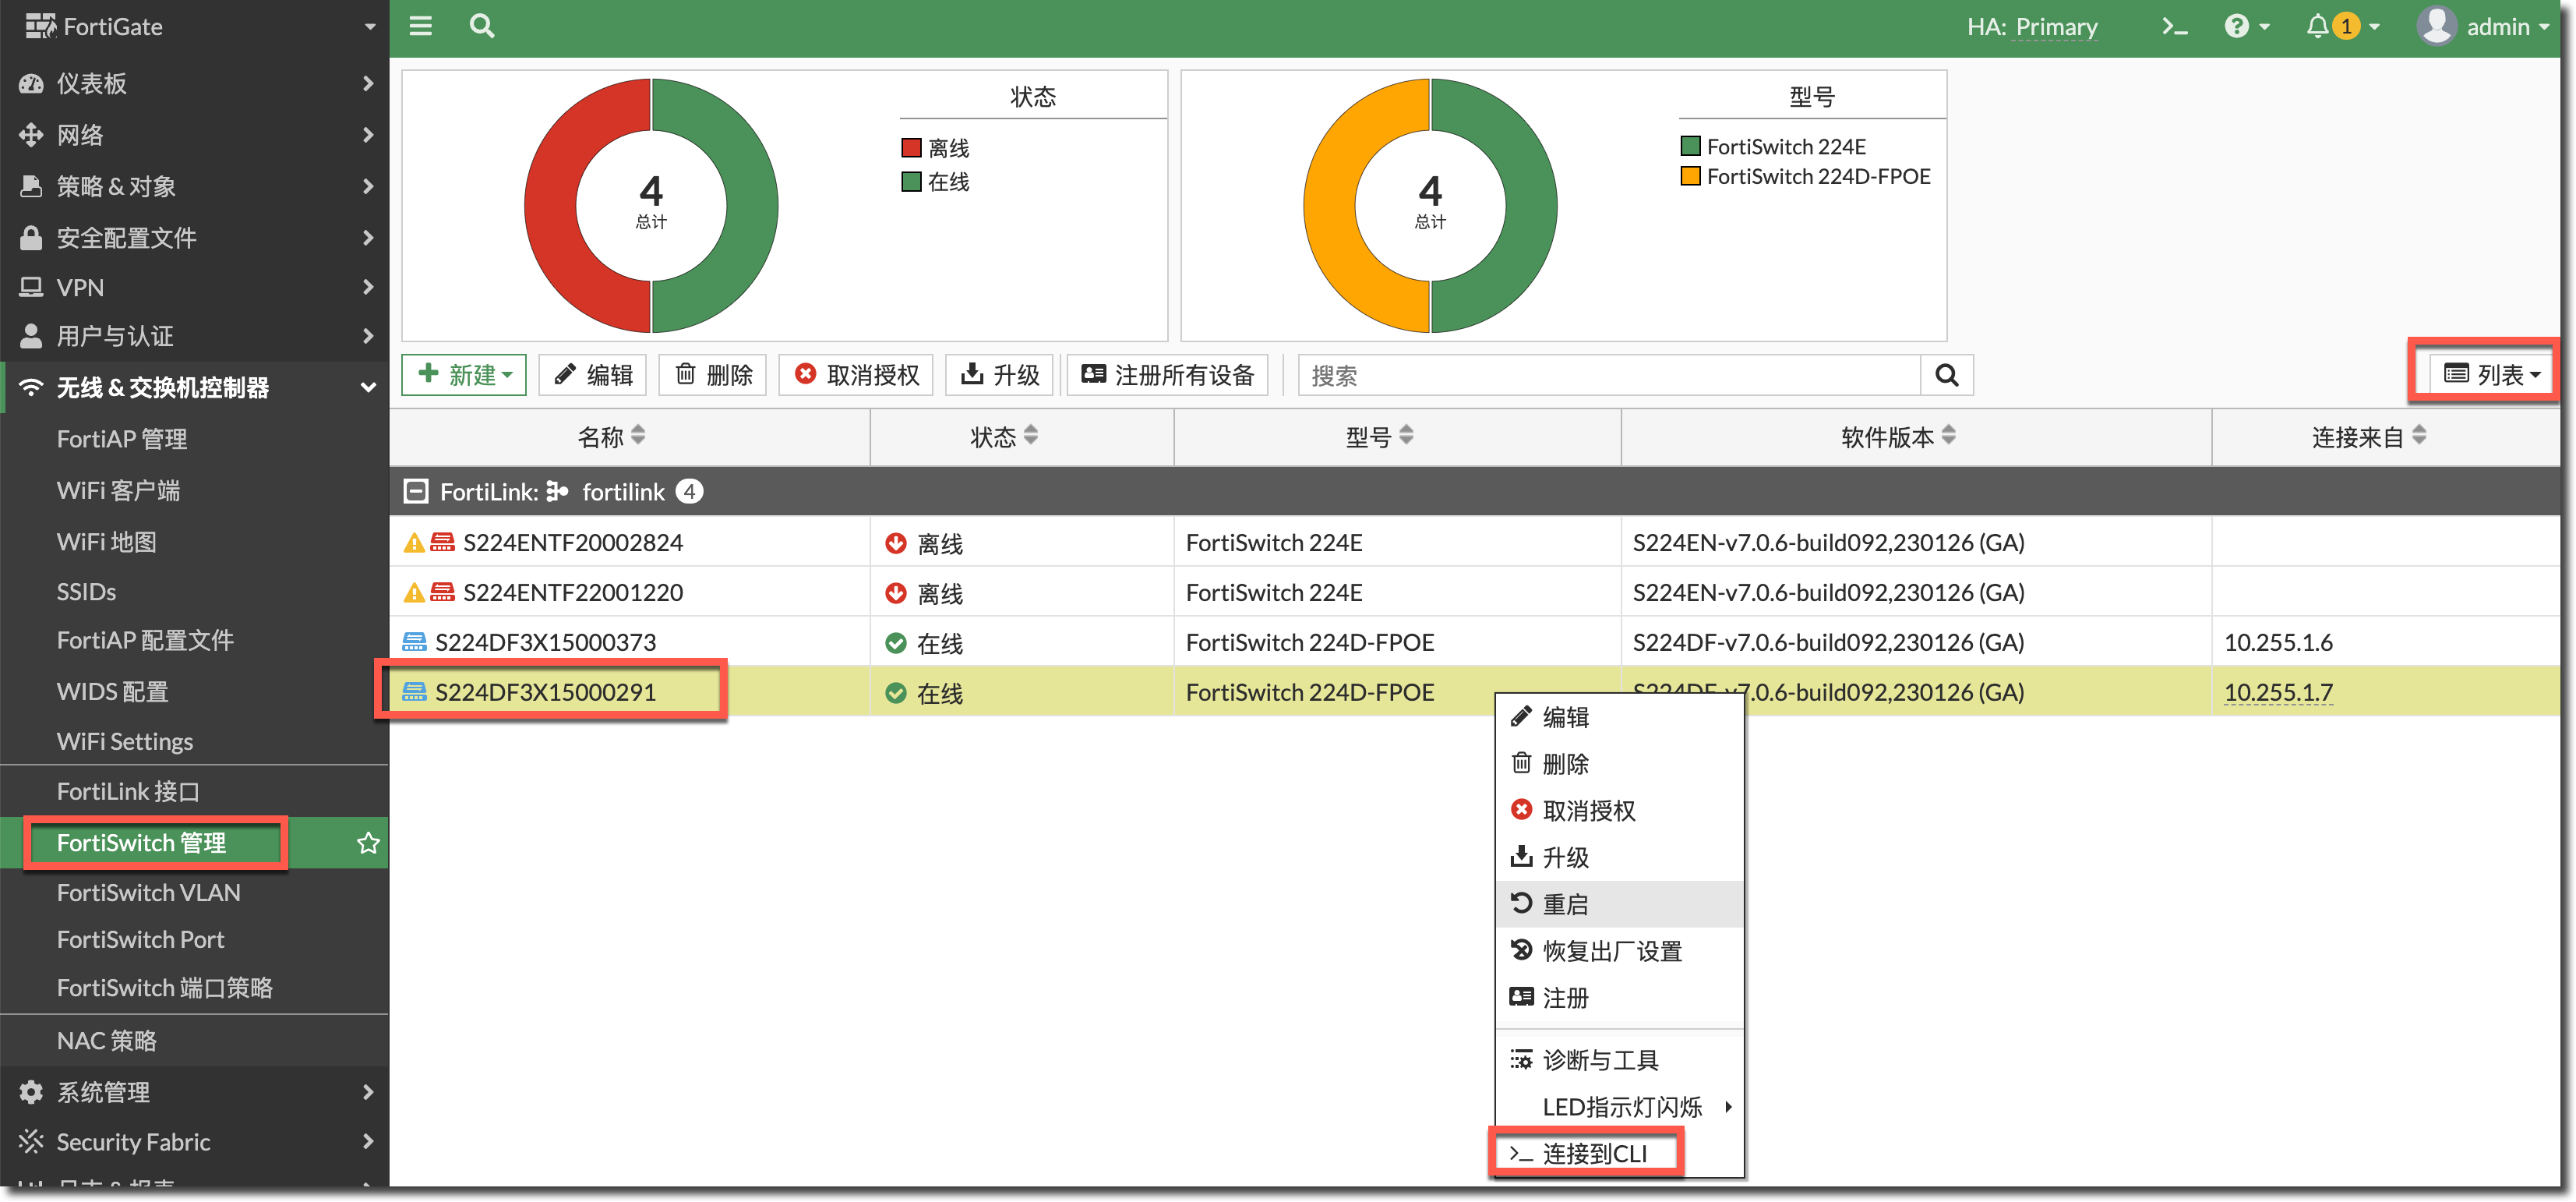Click the 10.255.1.7 address link
The image size is (2576, 1202).
click(2277, 692)
